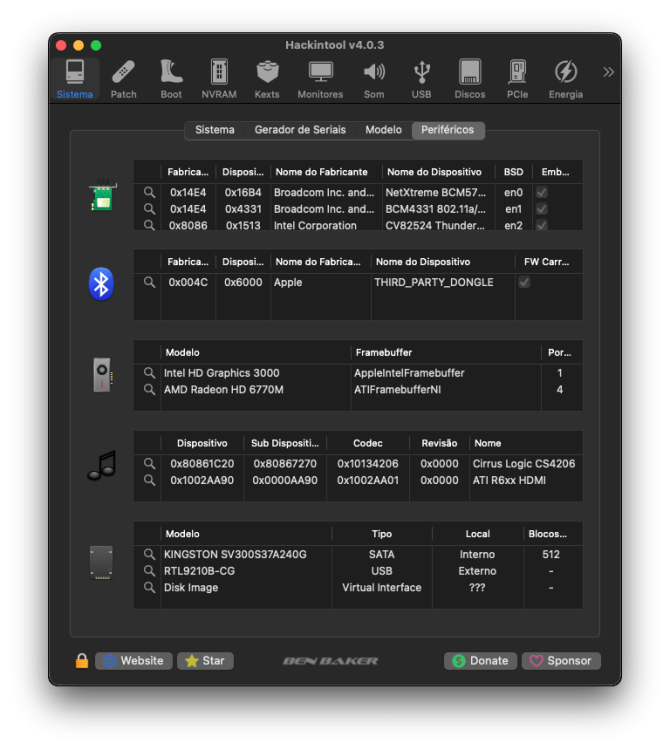The image size is (670, 750).
Task: Open the Kexts toolbar section
Action: click(267, 79)
